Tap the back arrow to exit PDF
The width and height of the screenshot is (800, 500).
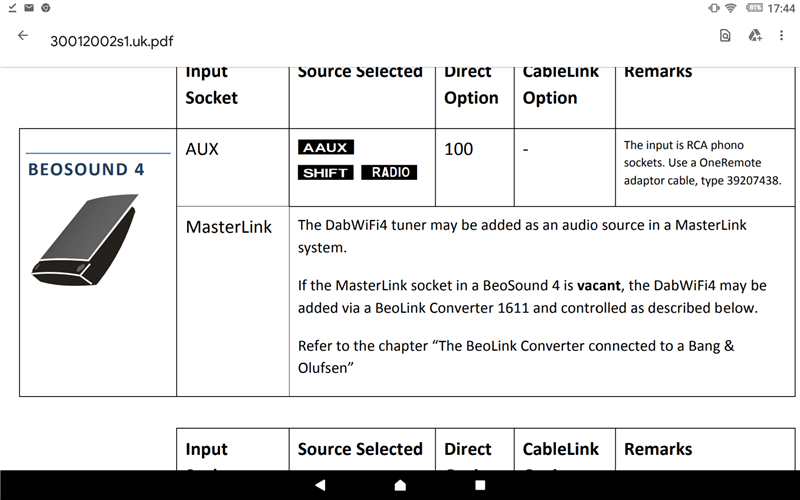(x=22, y=36)
